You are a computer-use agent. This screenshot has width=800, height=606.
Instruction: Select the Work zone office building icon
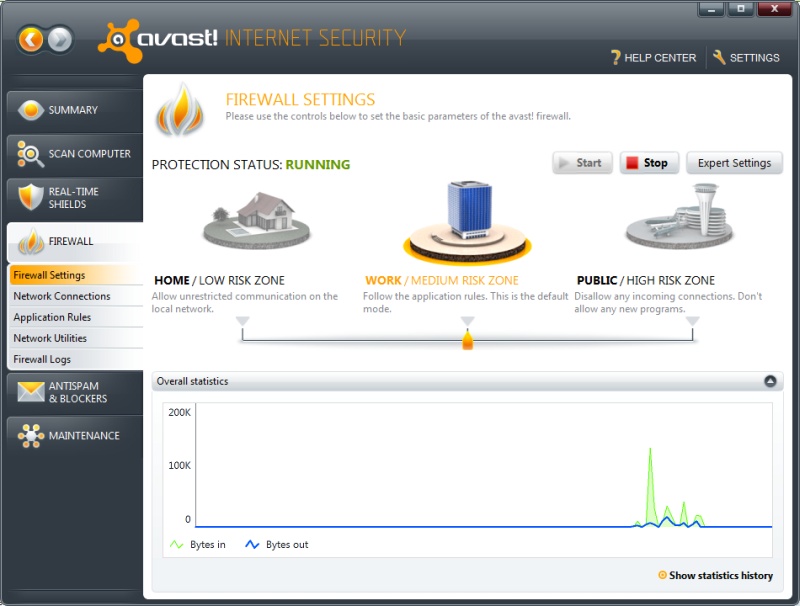point(467,222)
